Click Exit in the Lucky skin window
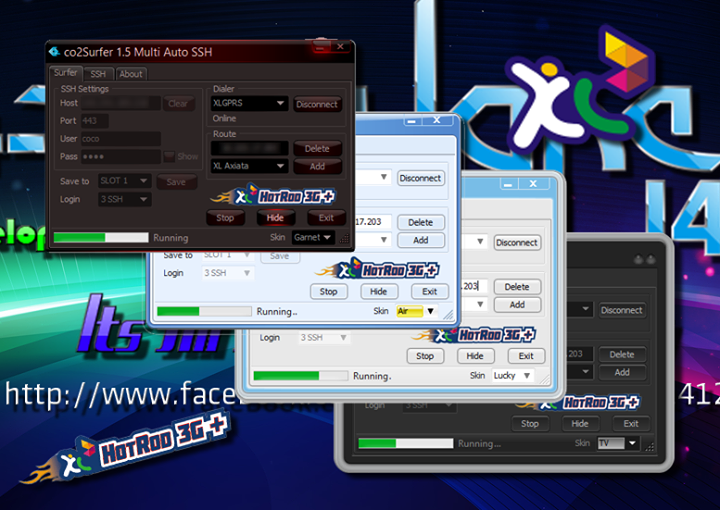The image size is (720, 510). 526,356
